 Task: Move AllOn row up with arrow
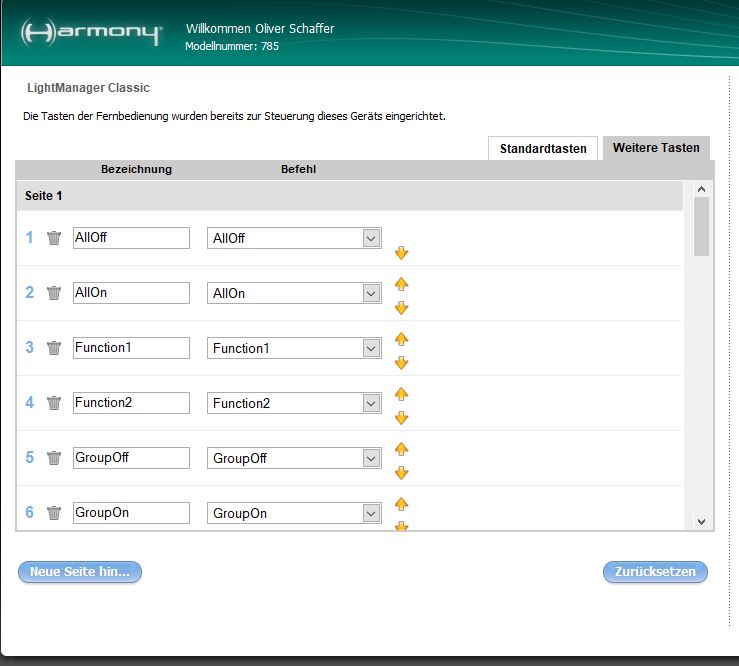pos(402,284)
